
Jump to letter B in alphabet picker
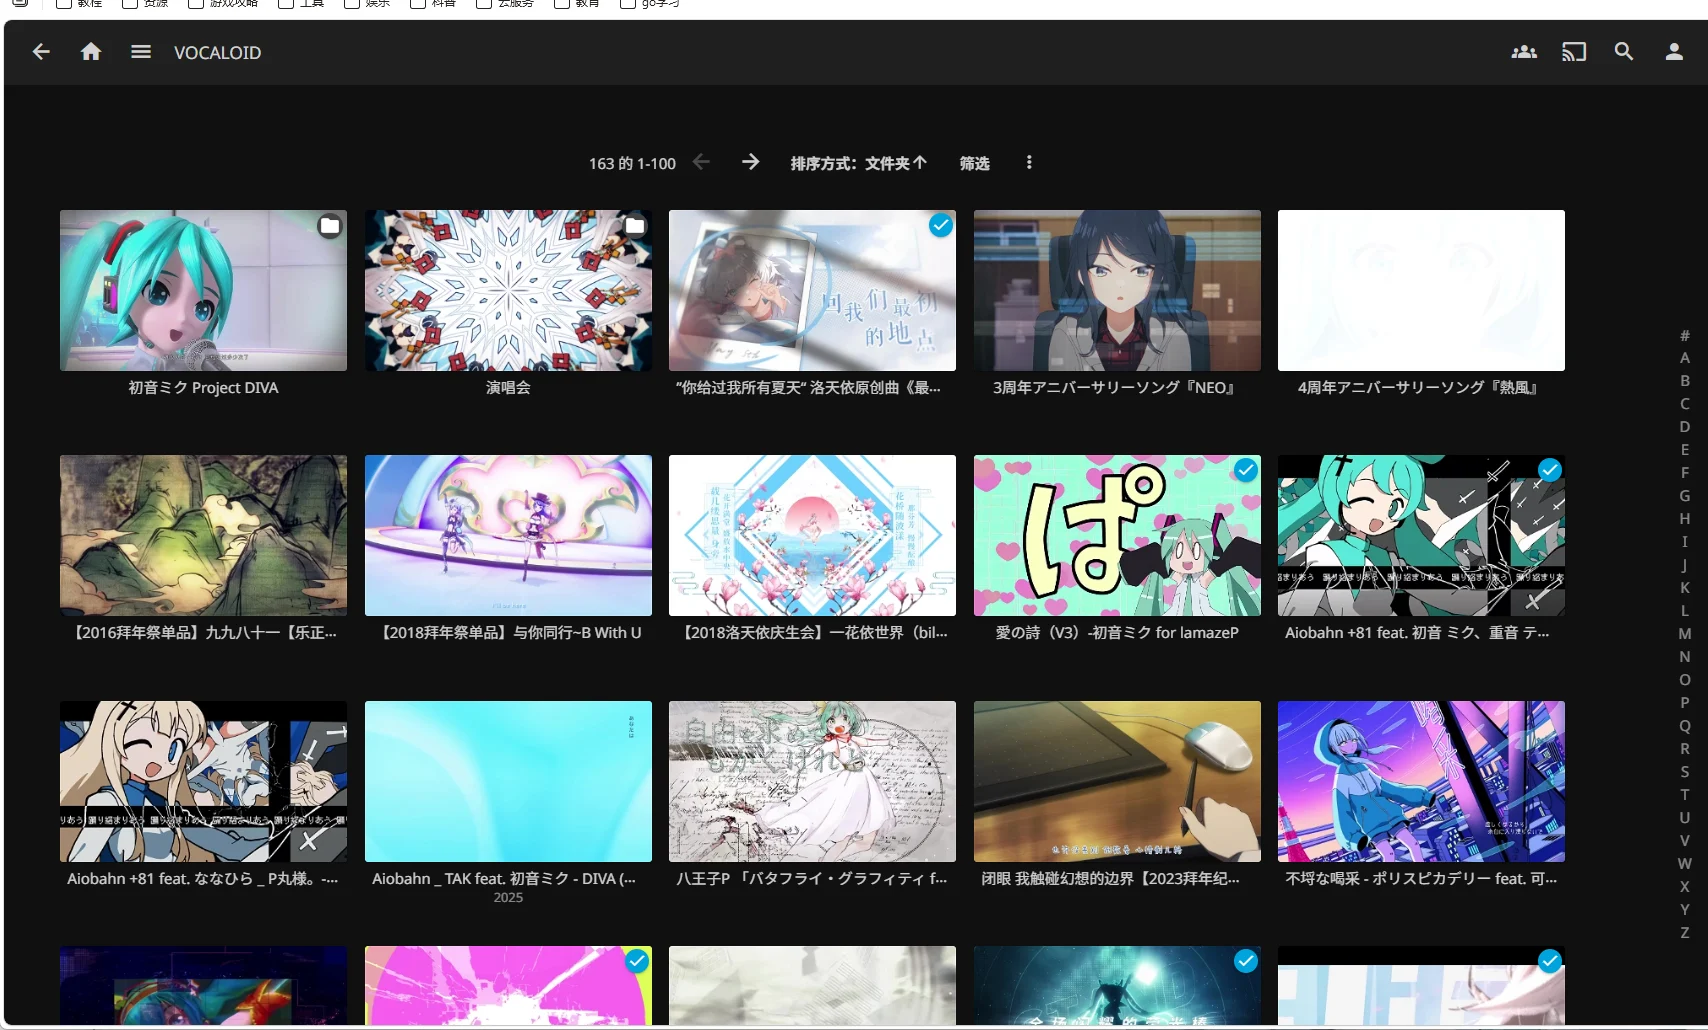pos(1685,381)
